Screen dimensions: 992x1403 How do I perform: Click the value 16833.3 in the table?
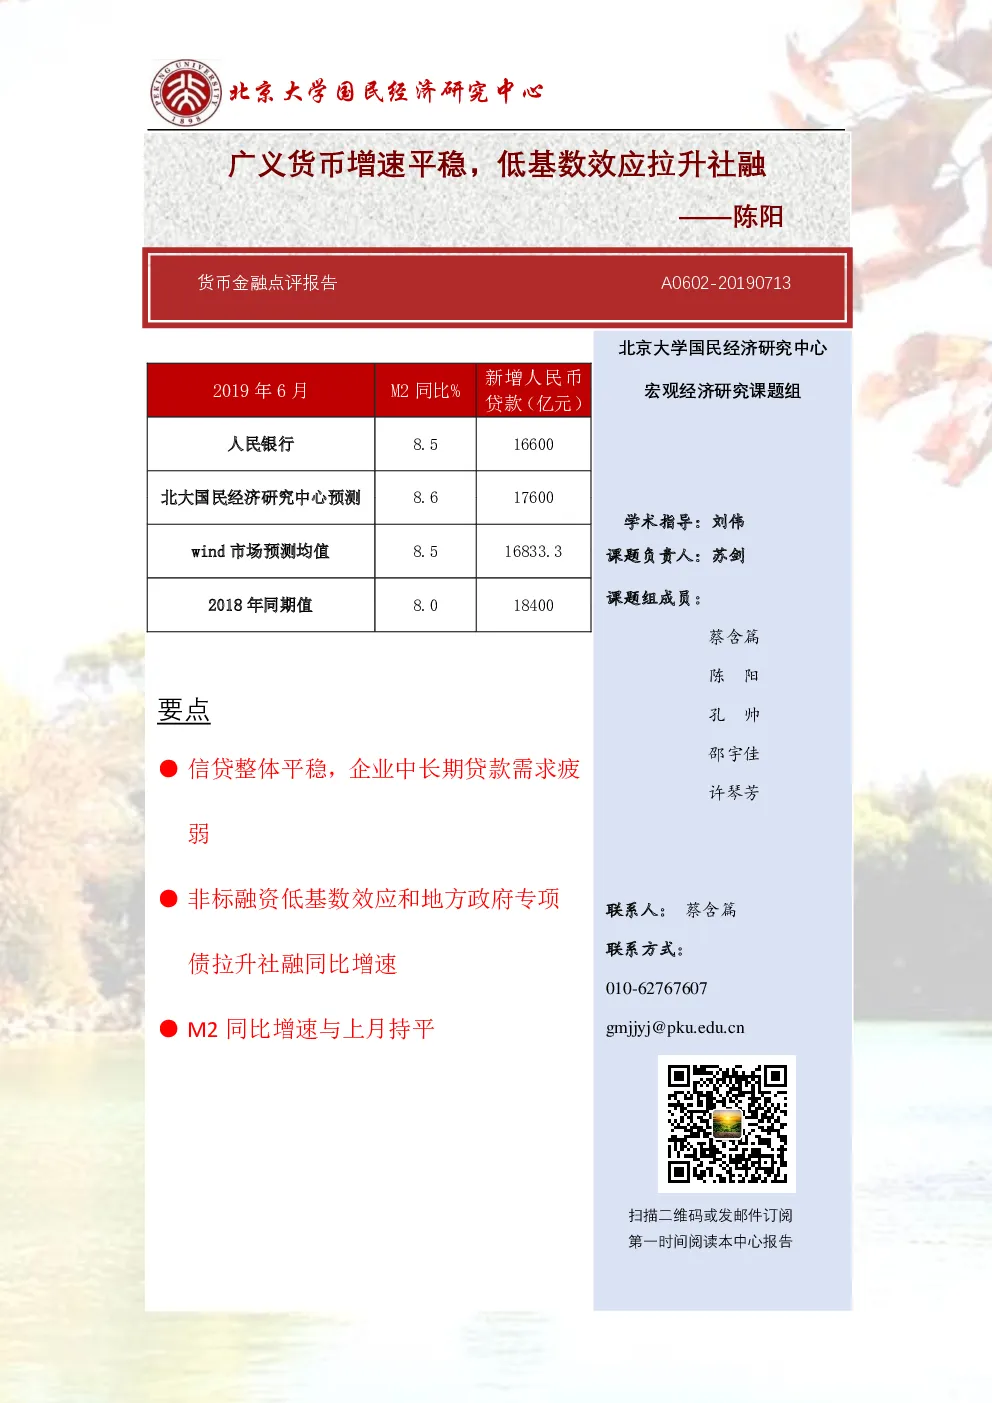pyautogui.click(x=533, y=552)
